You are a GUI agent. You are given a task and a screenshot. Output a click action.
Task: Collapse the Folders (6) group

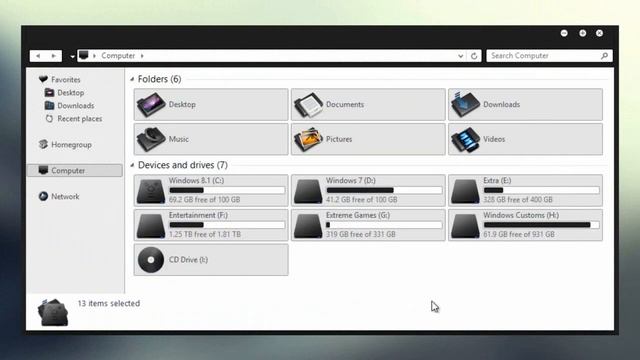pyautogui.click(x=132, y=79)
